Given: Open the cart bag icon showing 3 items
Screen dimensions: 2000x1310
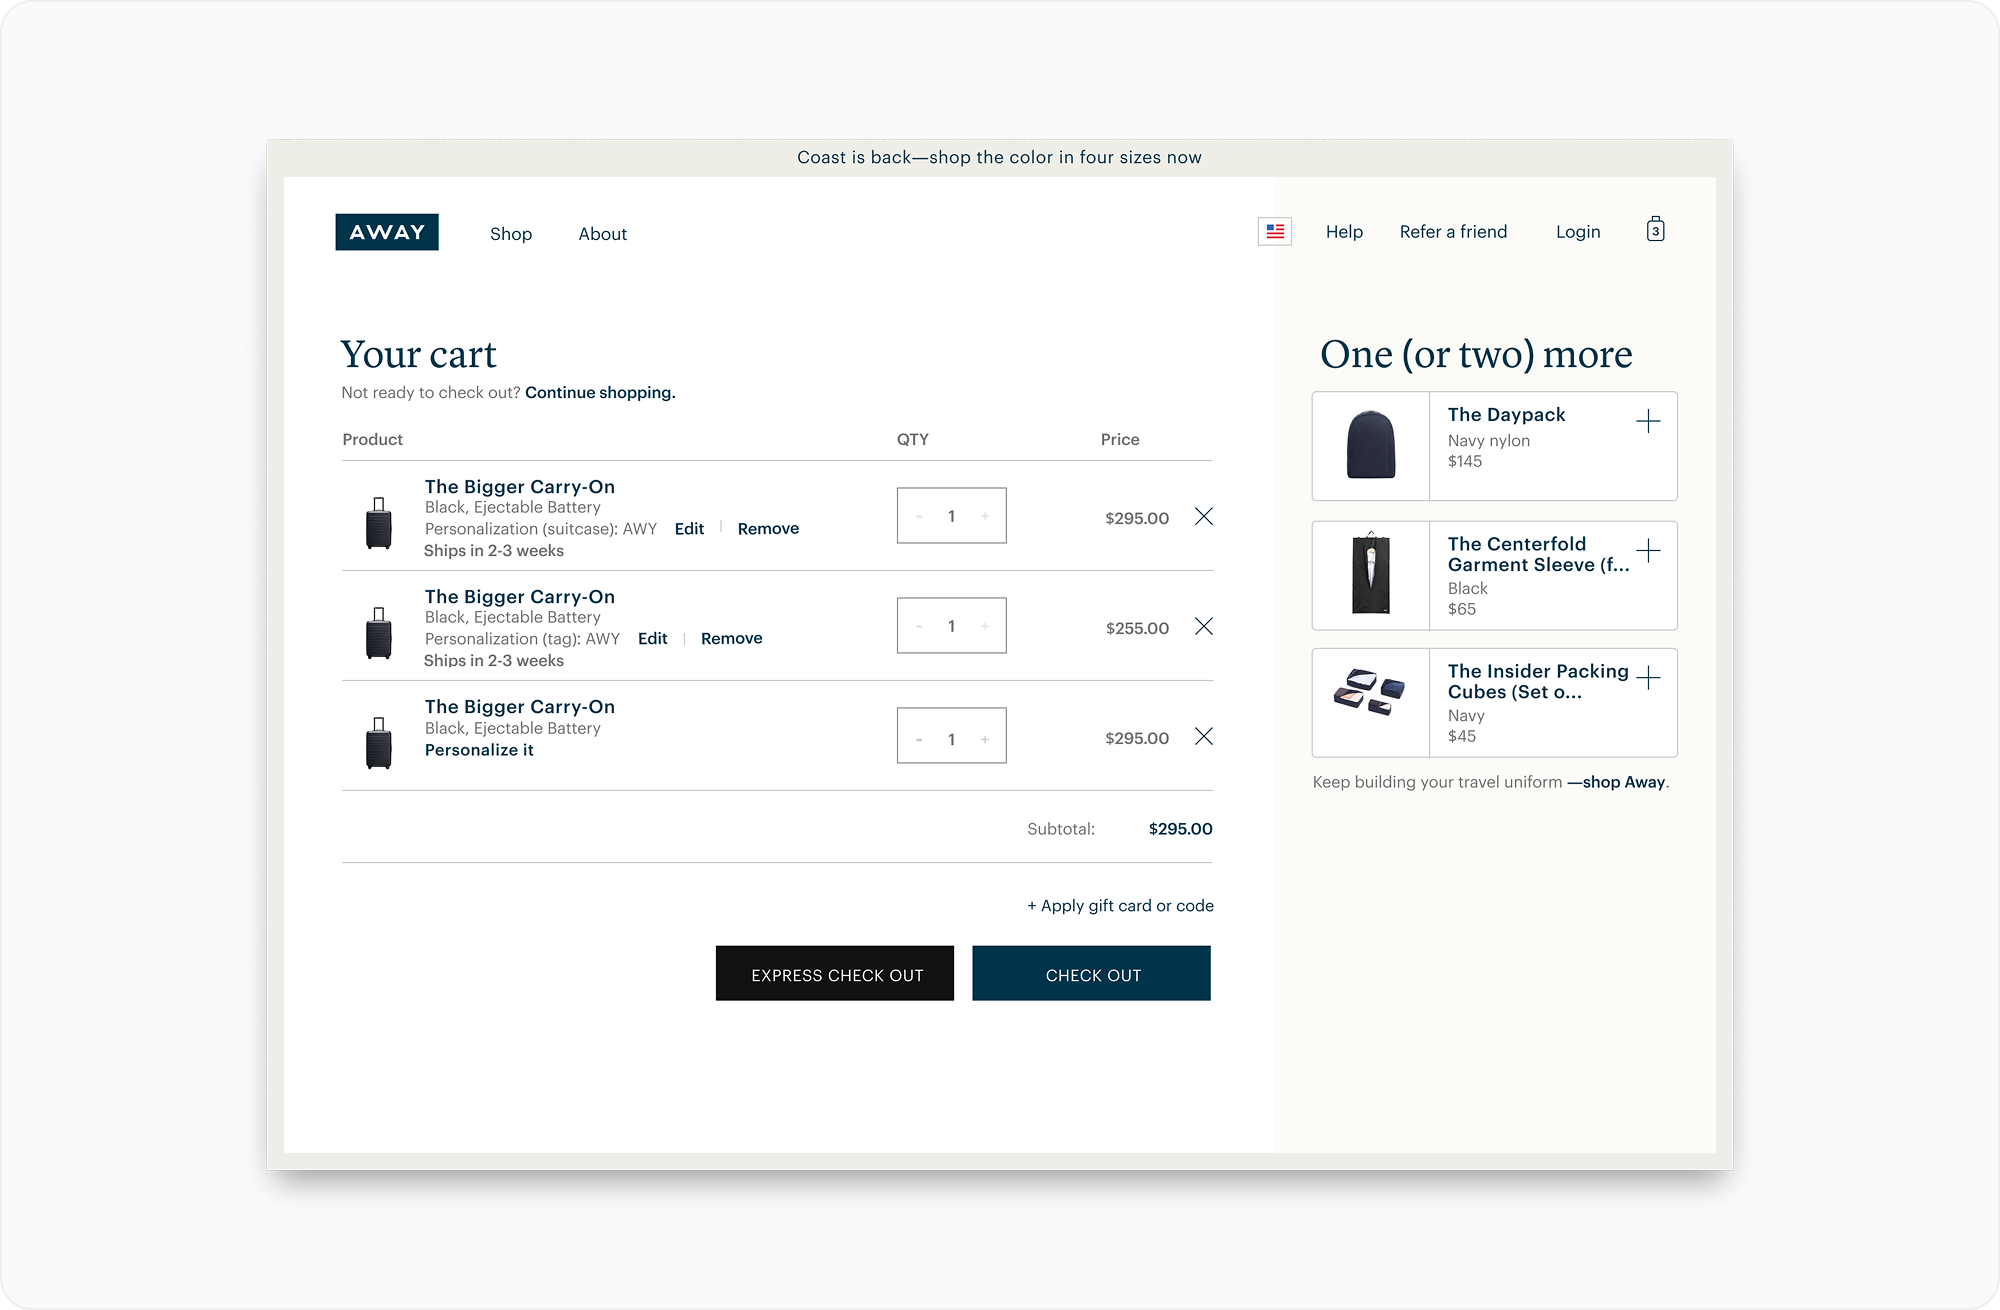Looking at the screenshot, I should click(x=1655, y=230).
